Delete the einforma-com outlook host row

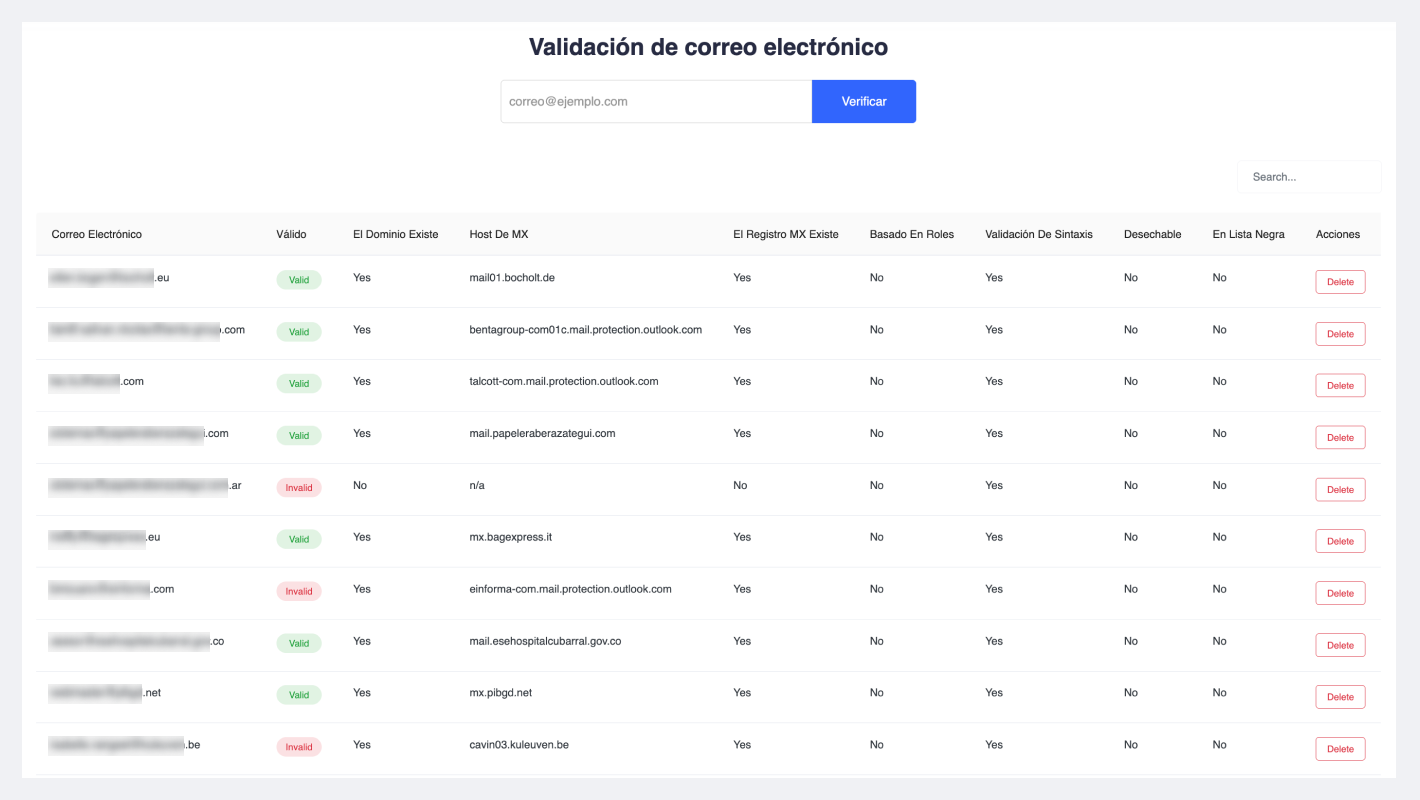[1340, 593]
